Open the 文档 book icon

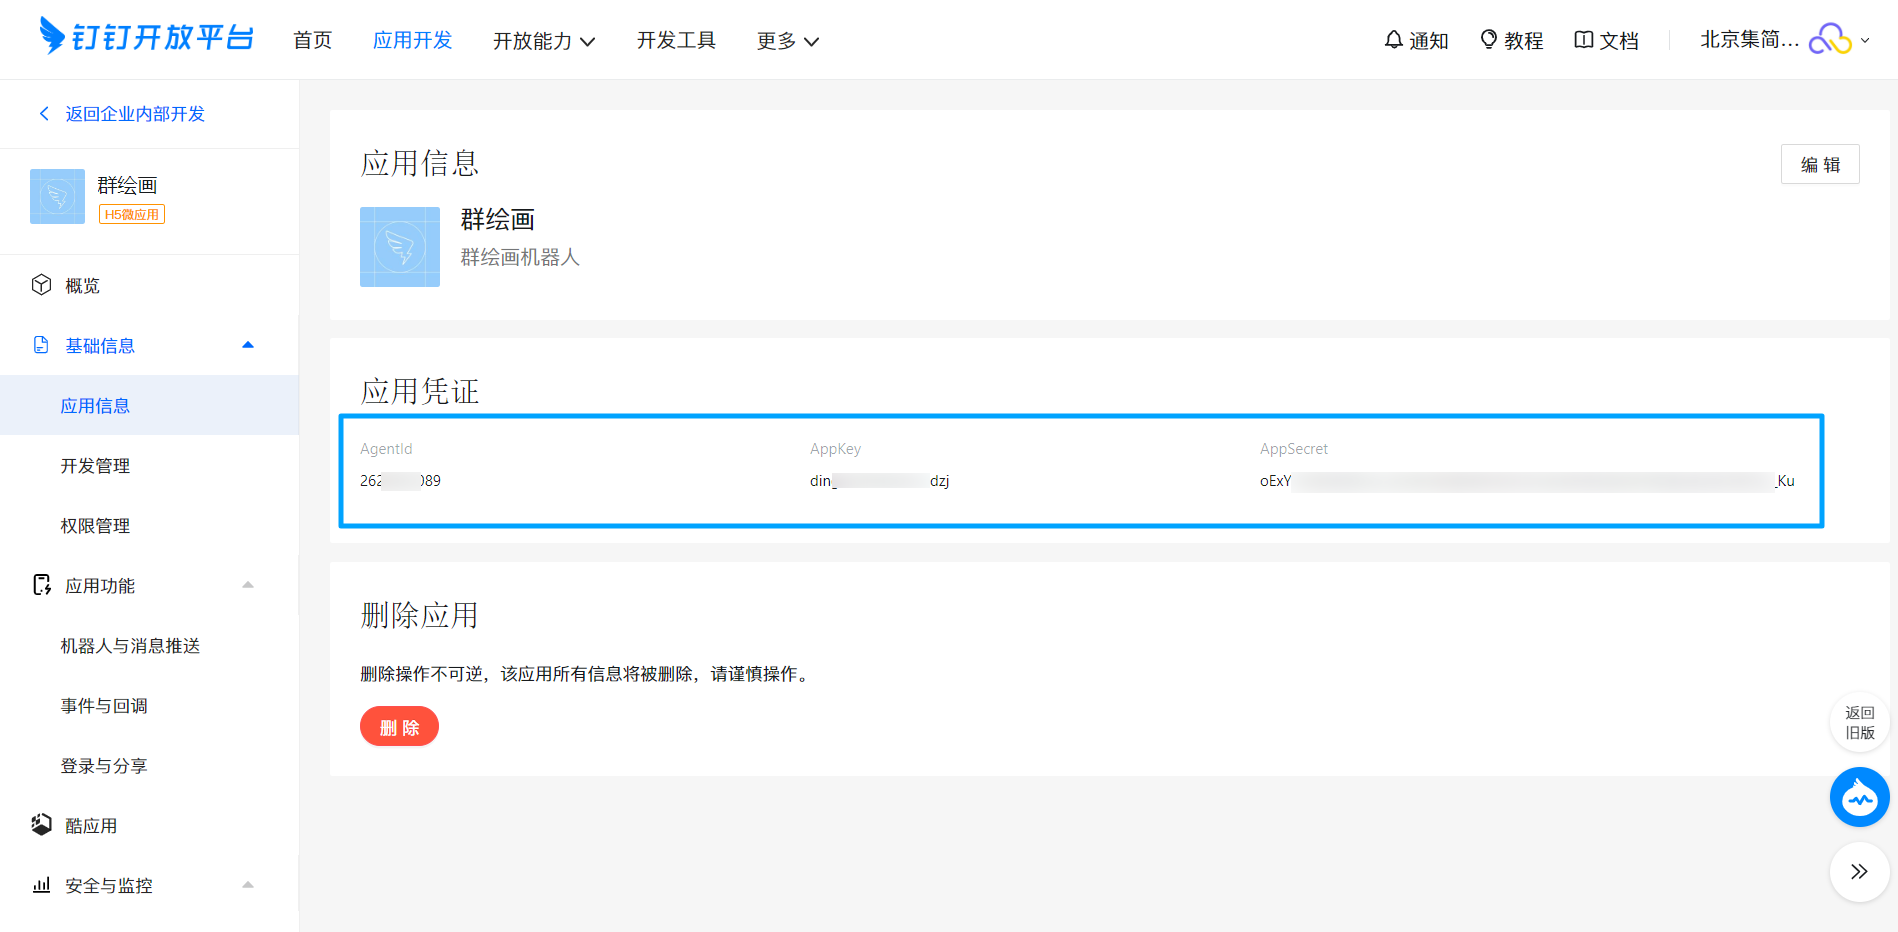coord(1584,40)
